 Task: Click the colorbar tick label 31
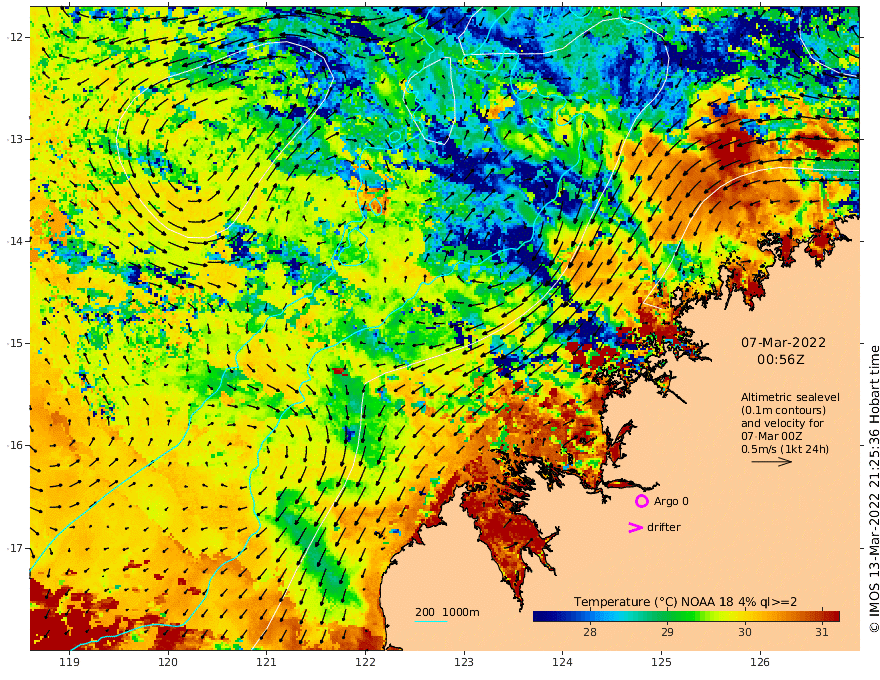coord(822,632)
